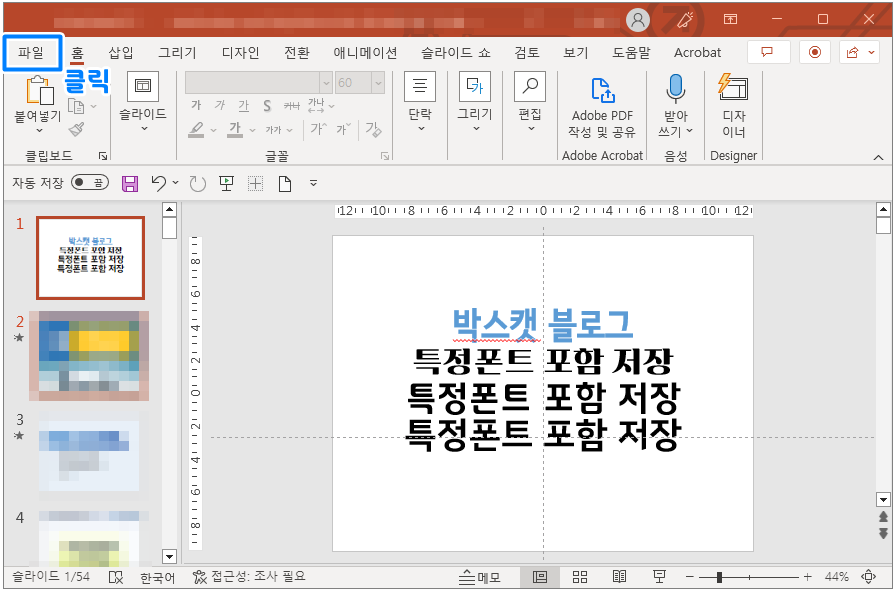This screenshot has height=590, width=894.
Task: Start slideshow from beginning icon in quick access toolbar
Action: pyautogui.click(x=226, y=183)
